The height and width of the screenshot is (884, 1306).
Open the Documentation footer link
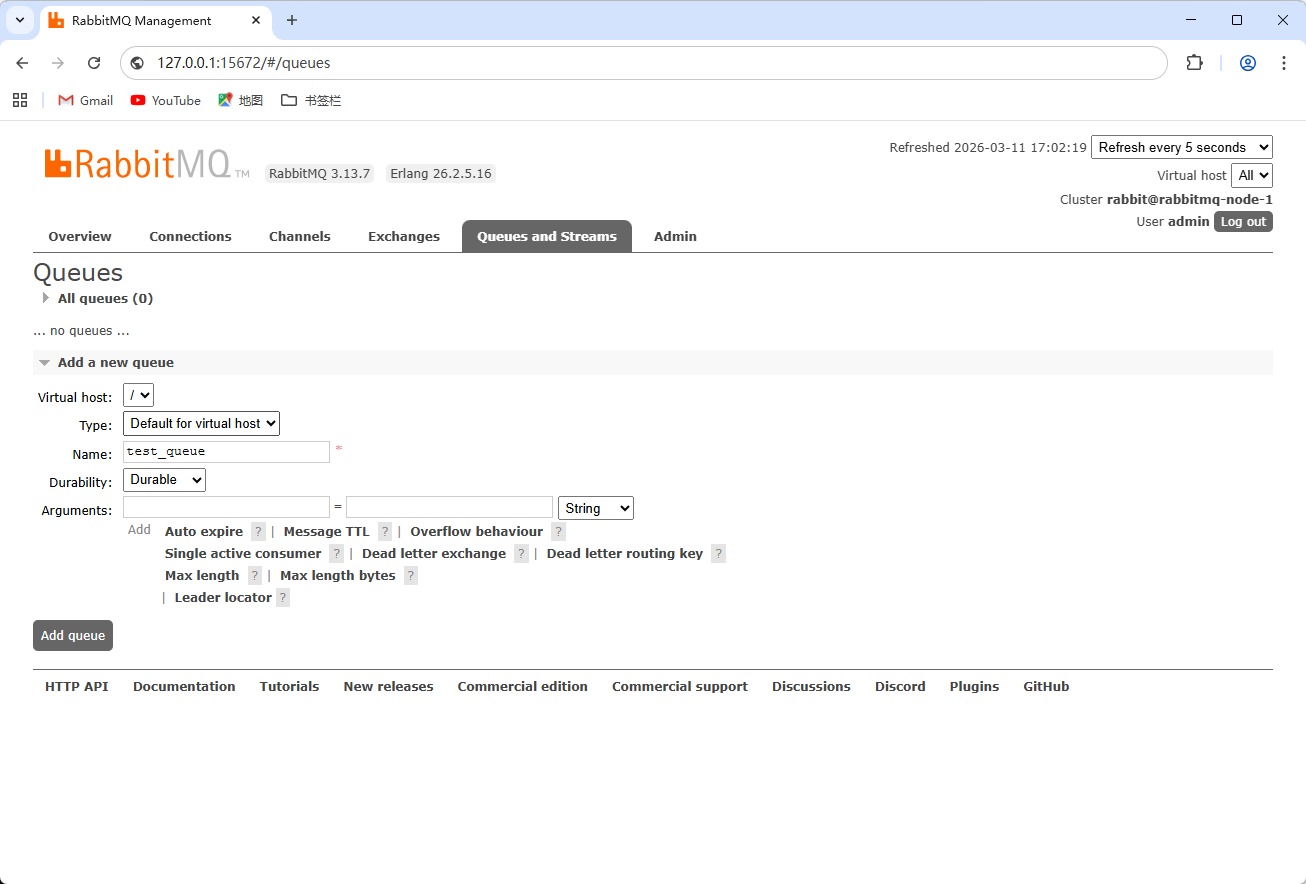pos(184,687)
